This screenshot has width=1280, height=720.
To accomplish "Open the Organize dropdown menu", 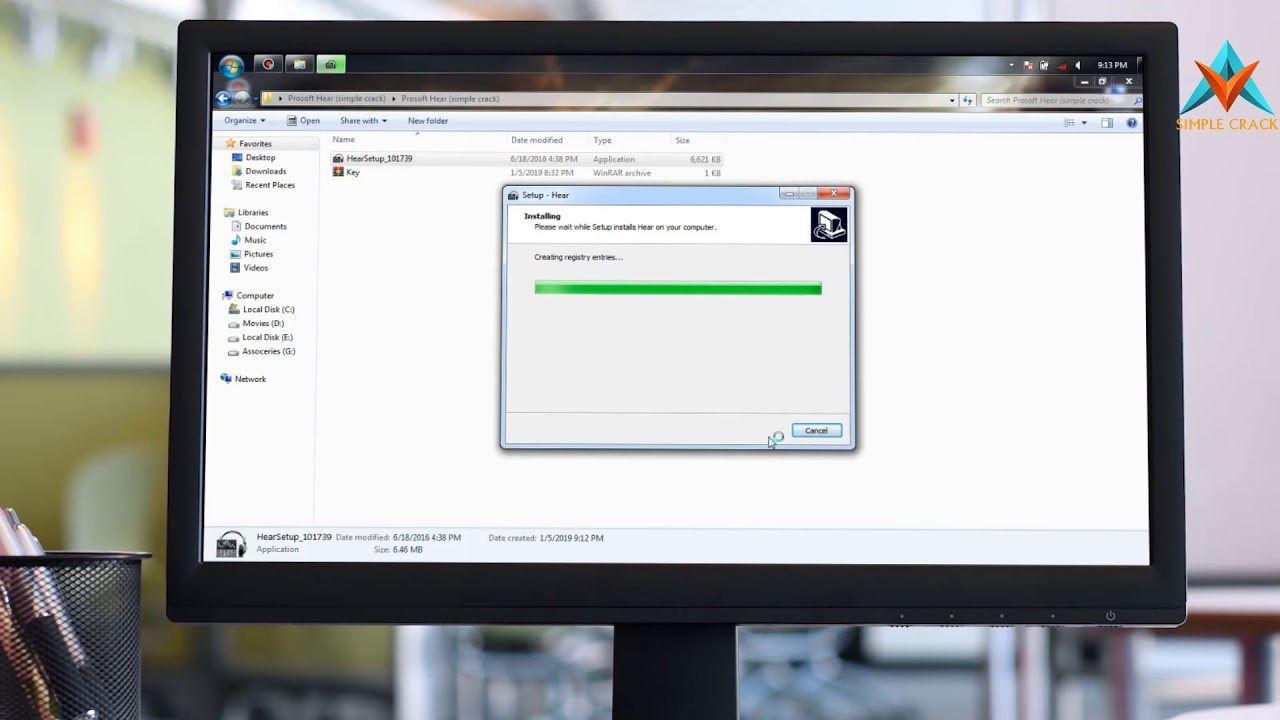I will (244, 121).
